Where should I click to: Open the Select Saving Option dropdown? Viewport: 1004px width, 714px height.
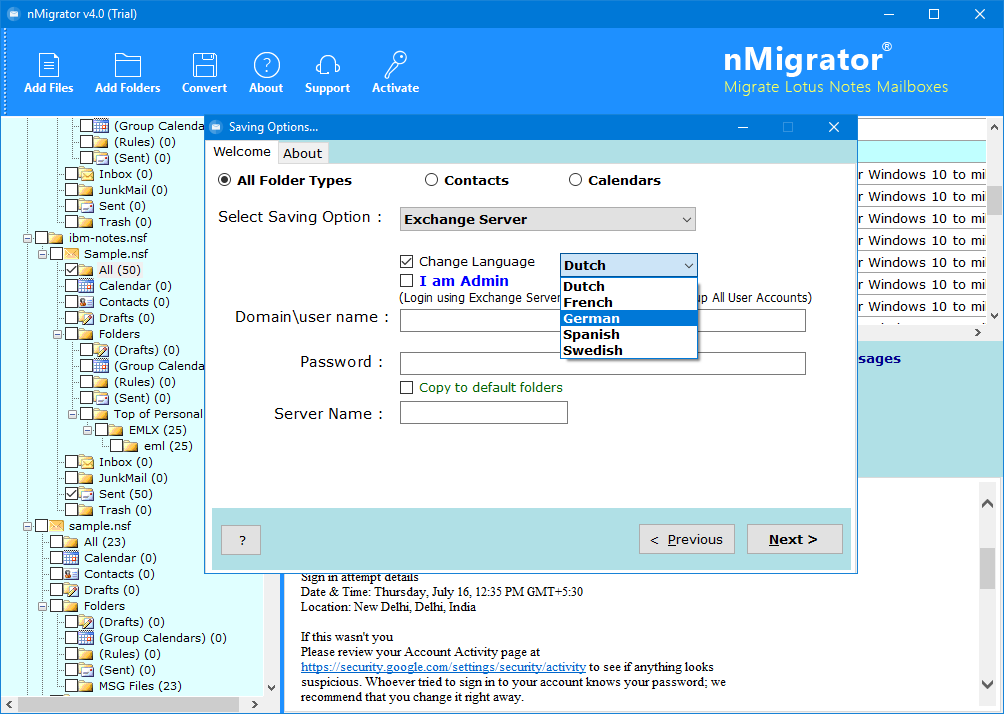tap(547, 219)
